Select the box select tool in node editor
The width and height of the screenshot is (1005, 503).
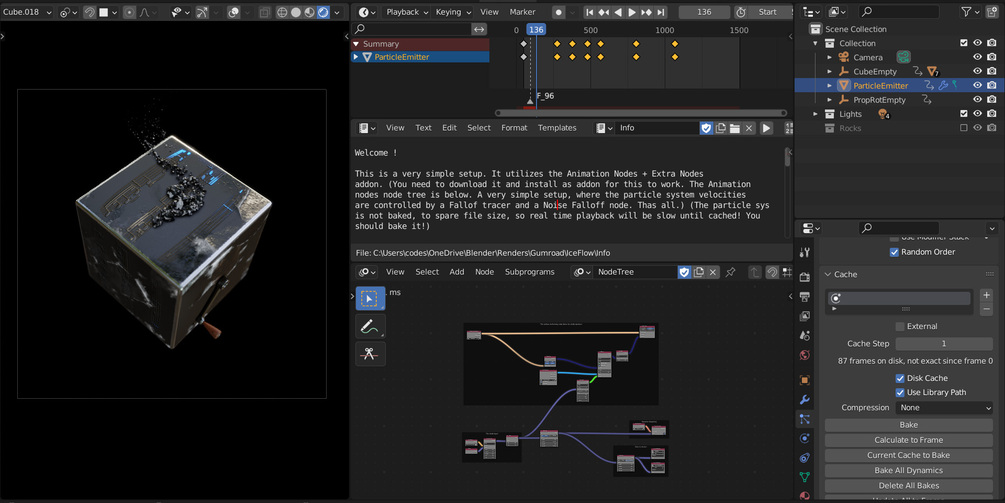click(370, 299)
